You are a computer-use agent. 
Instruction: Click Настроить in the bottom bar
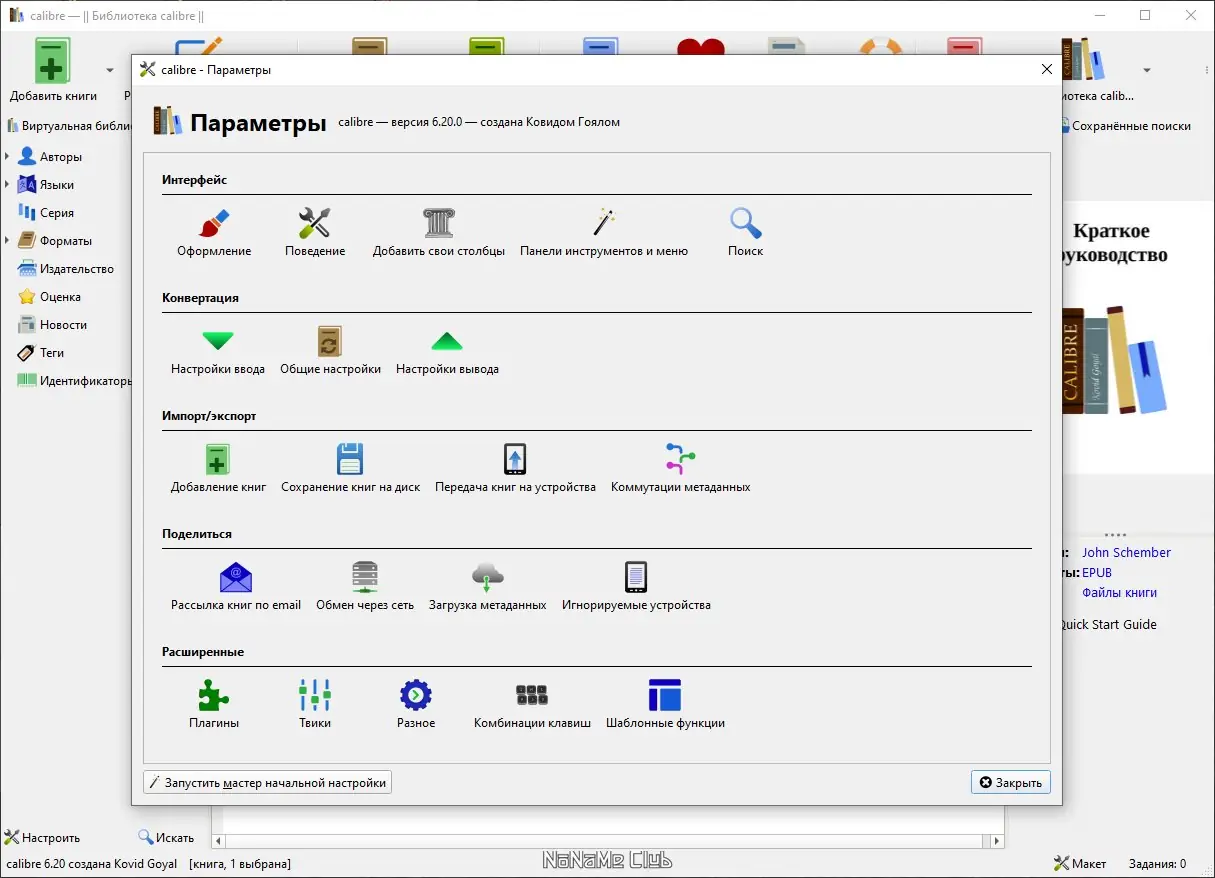click(42, 838)
